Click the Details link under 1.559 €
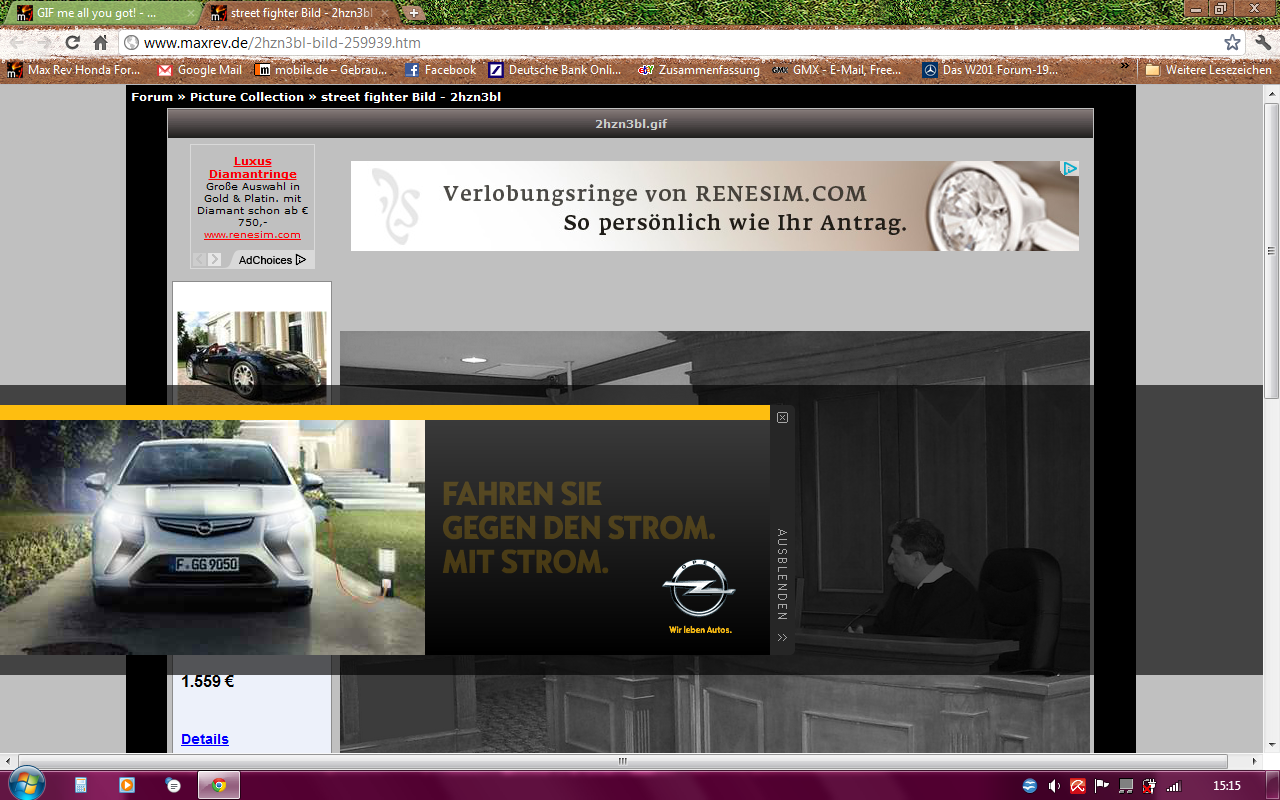 coord(205,739)
